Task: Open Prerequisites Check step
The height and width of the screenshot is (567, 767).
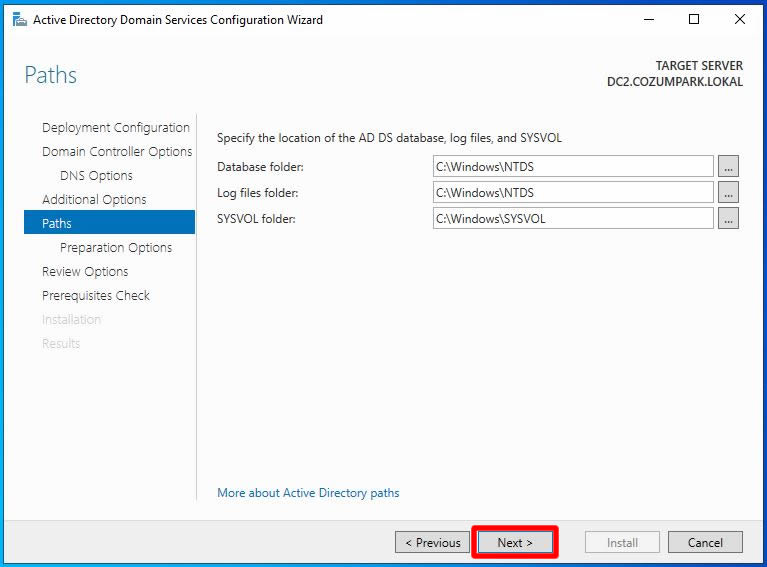Action: click(x=96, y=296)
